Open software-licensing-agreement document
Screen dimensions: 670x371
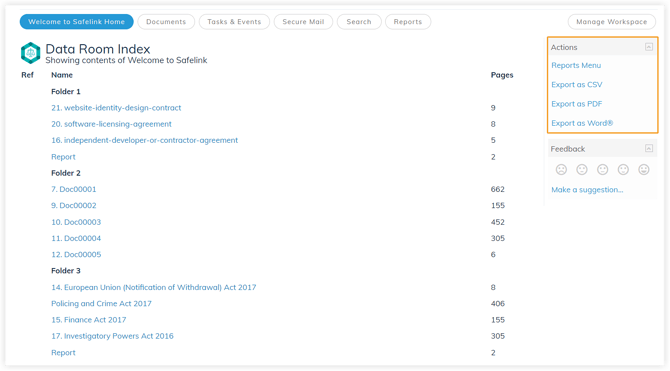click(x=112, y=124)
